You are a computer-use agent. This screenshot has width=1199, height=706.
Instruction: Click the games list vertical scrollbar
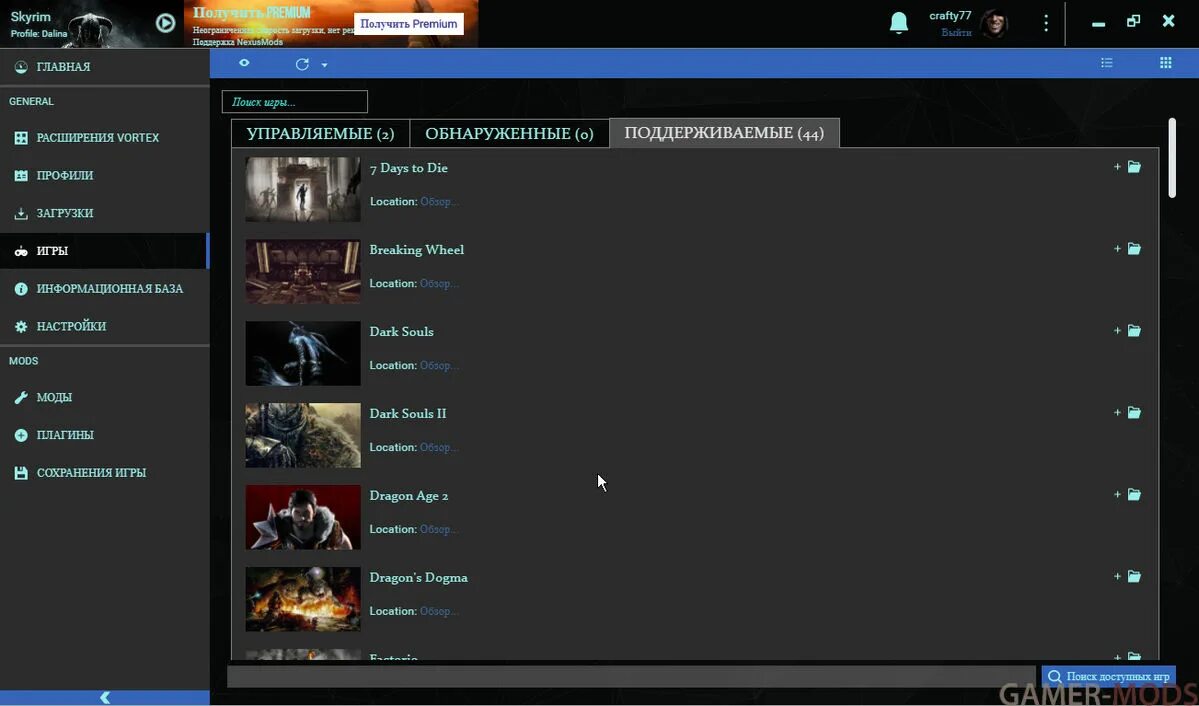click(x=1172, y=158)
